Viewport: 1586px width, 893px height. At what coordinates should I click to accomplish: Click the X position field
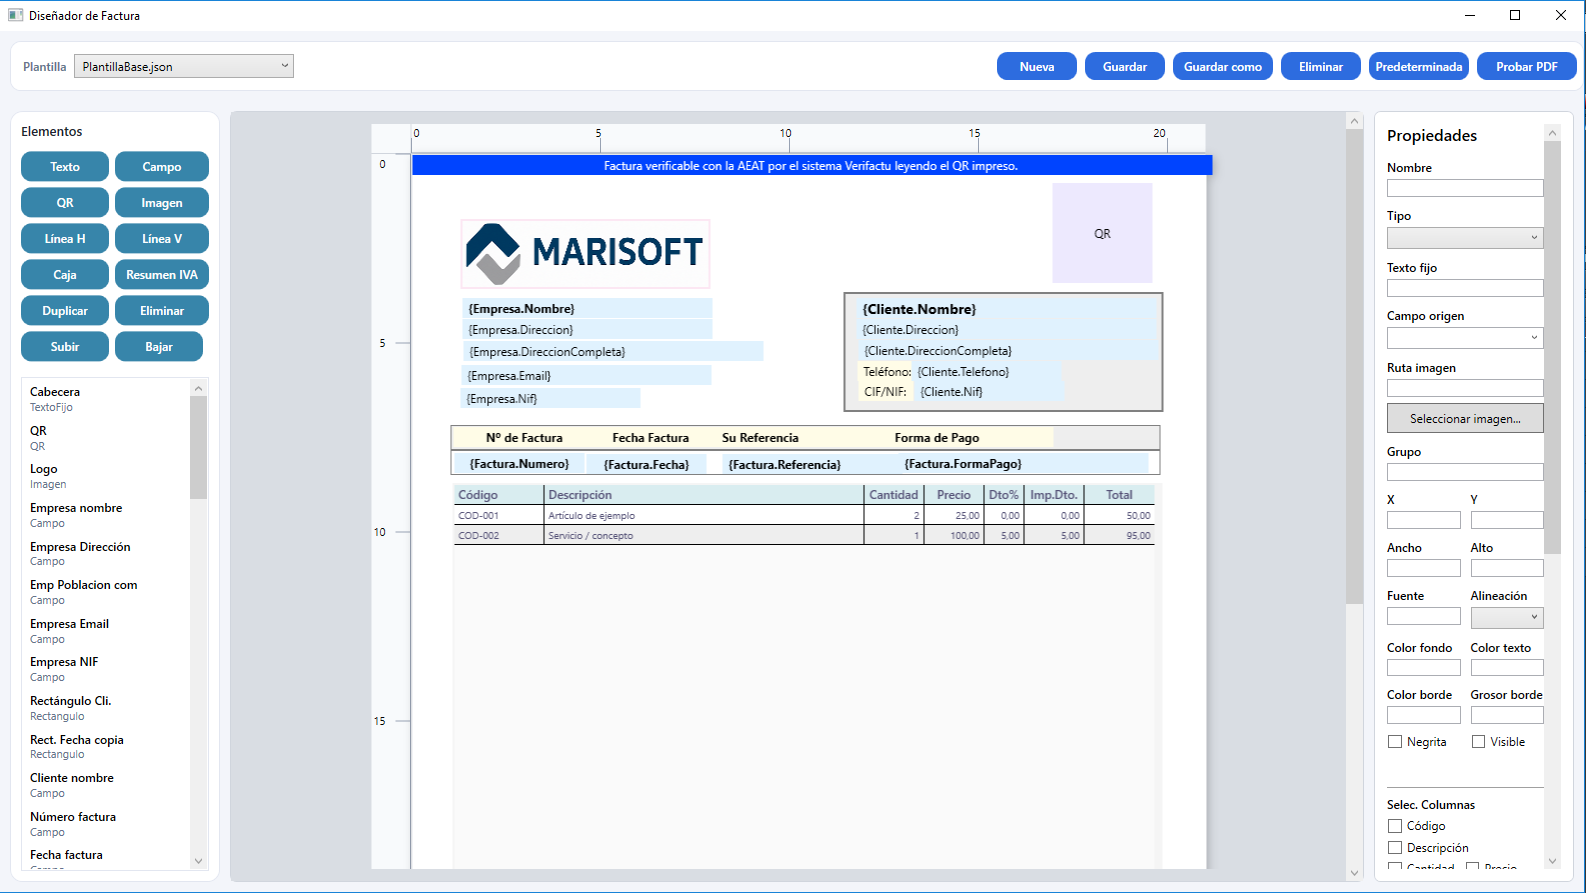[x=1424, y=520]
